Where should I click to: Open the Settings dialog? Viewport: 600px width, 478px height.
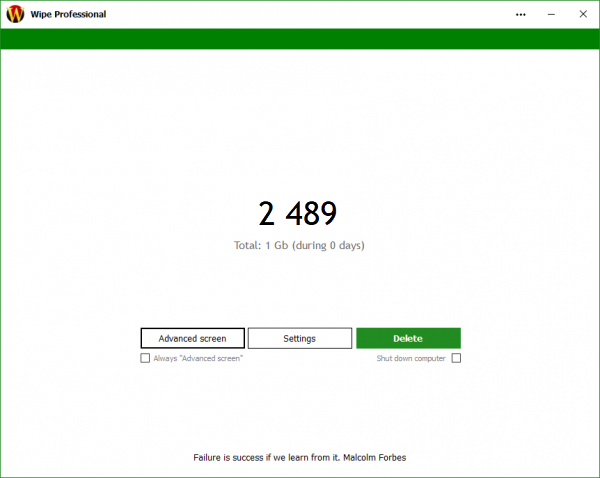pyautogui.click(x=300, y=338)
